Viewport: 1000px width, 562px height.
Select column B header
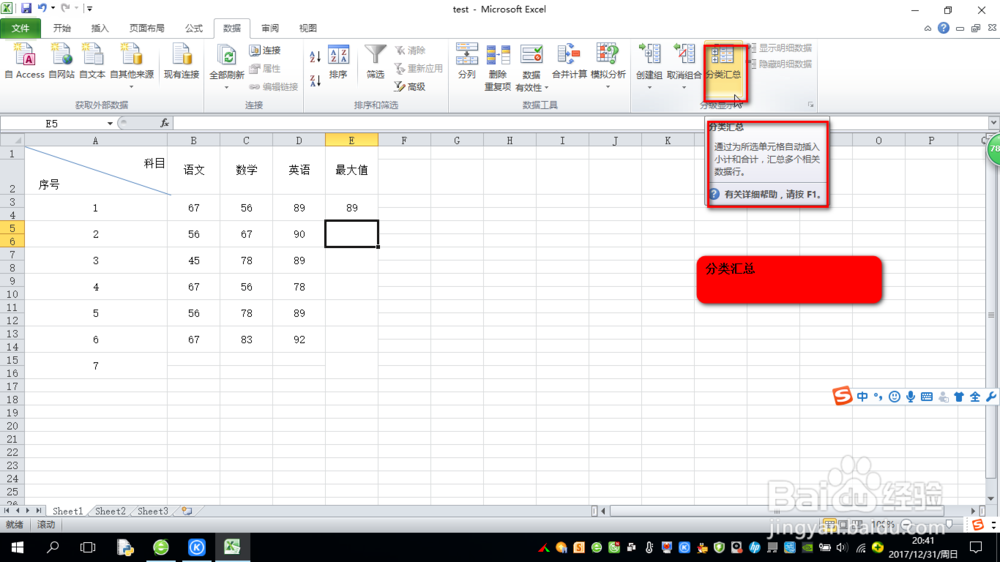coord(193,140)
